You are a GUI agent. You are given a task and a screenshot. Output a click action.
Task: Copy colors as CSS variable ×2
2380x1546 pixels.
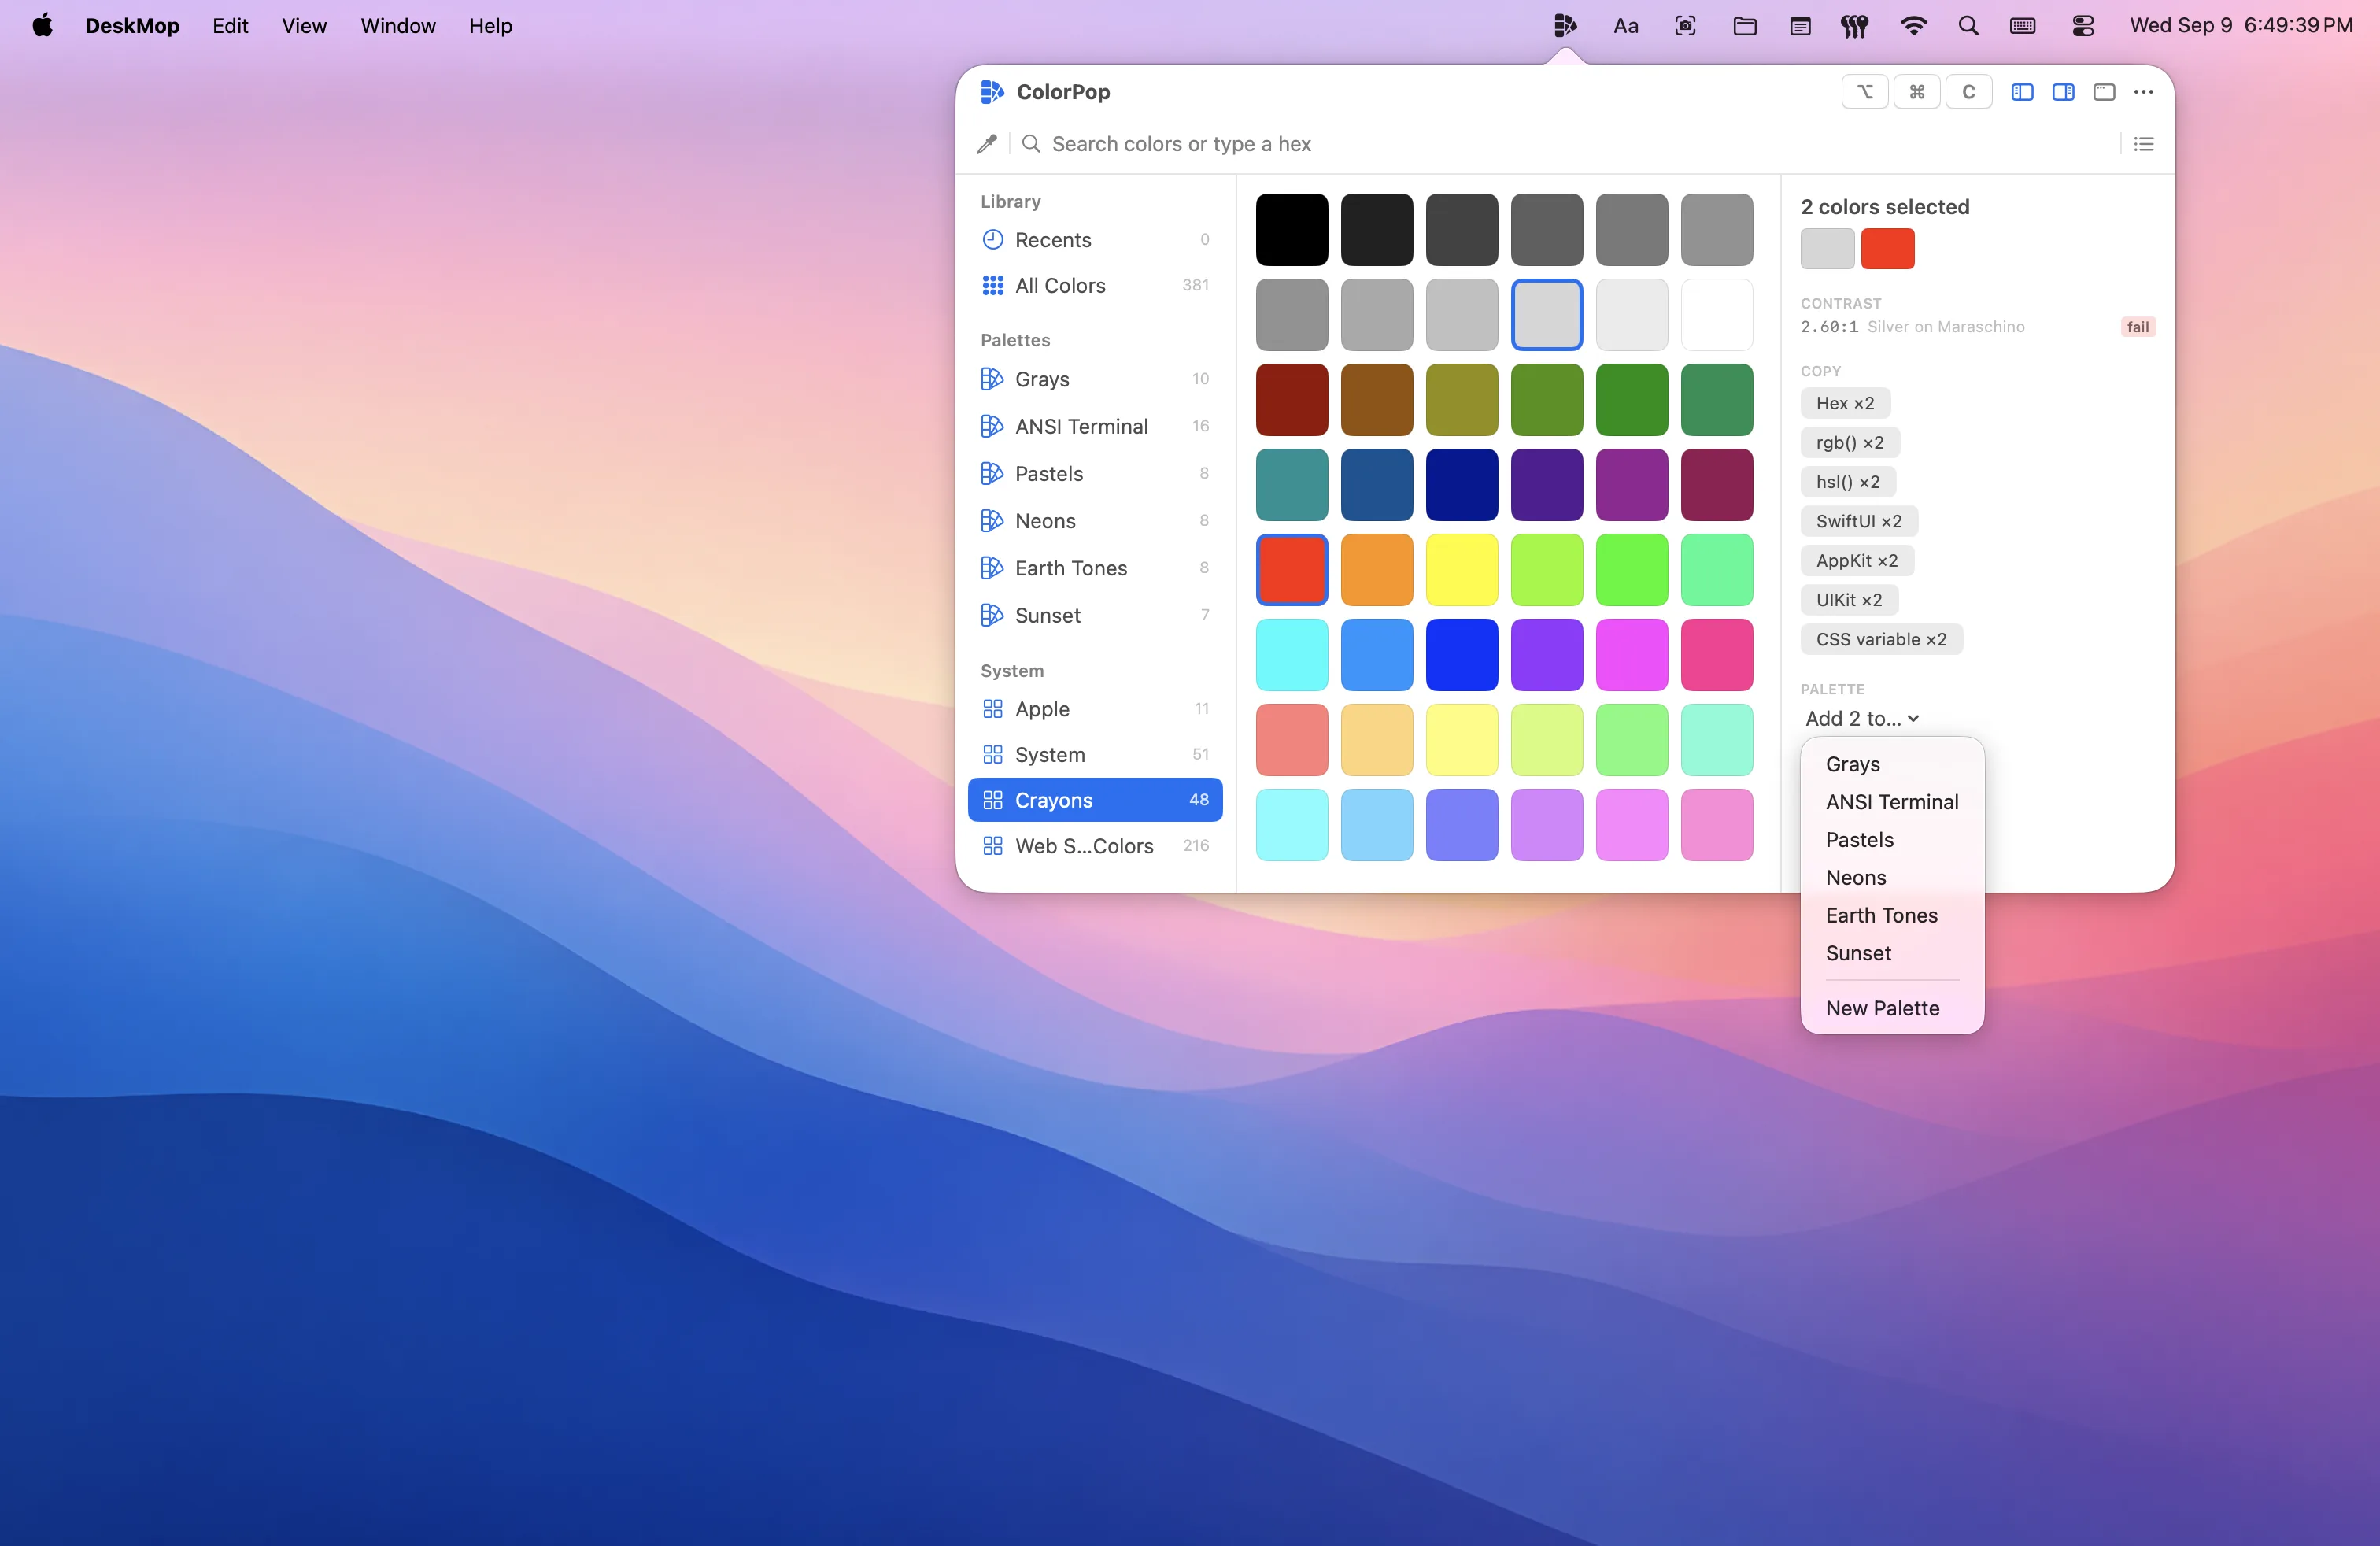1881,639
